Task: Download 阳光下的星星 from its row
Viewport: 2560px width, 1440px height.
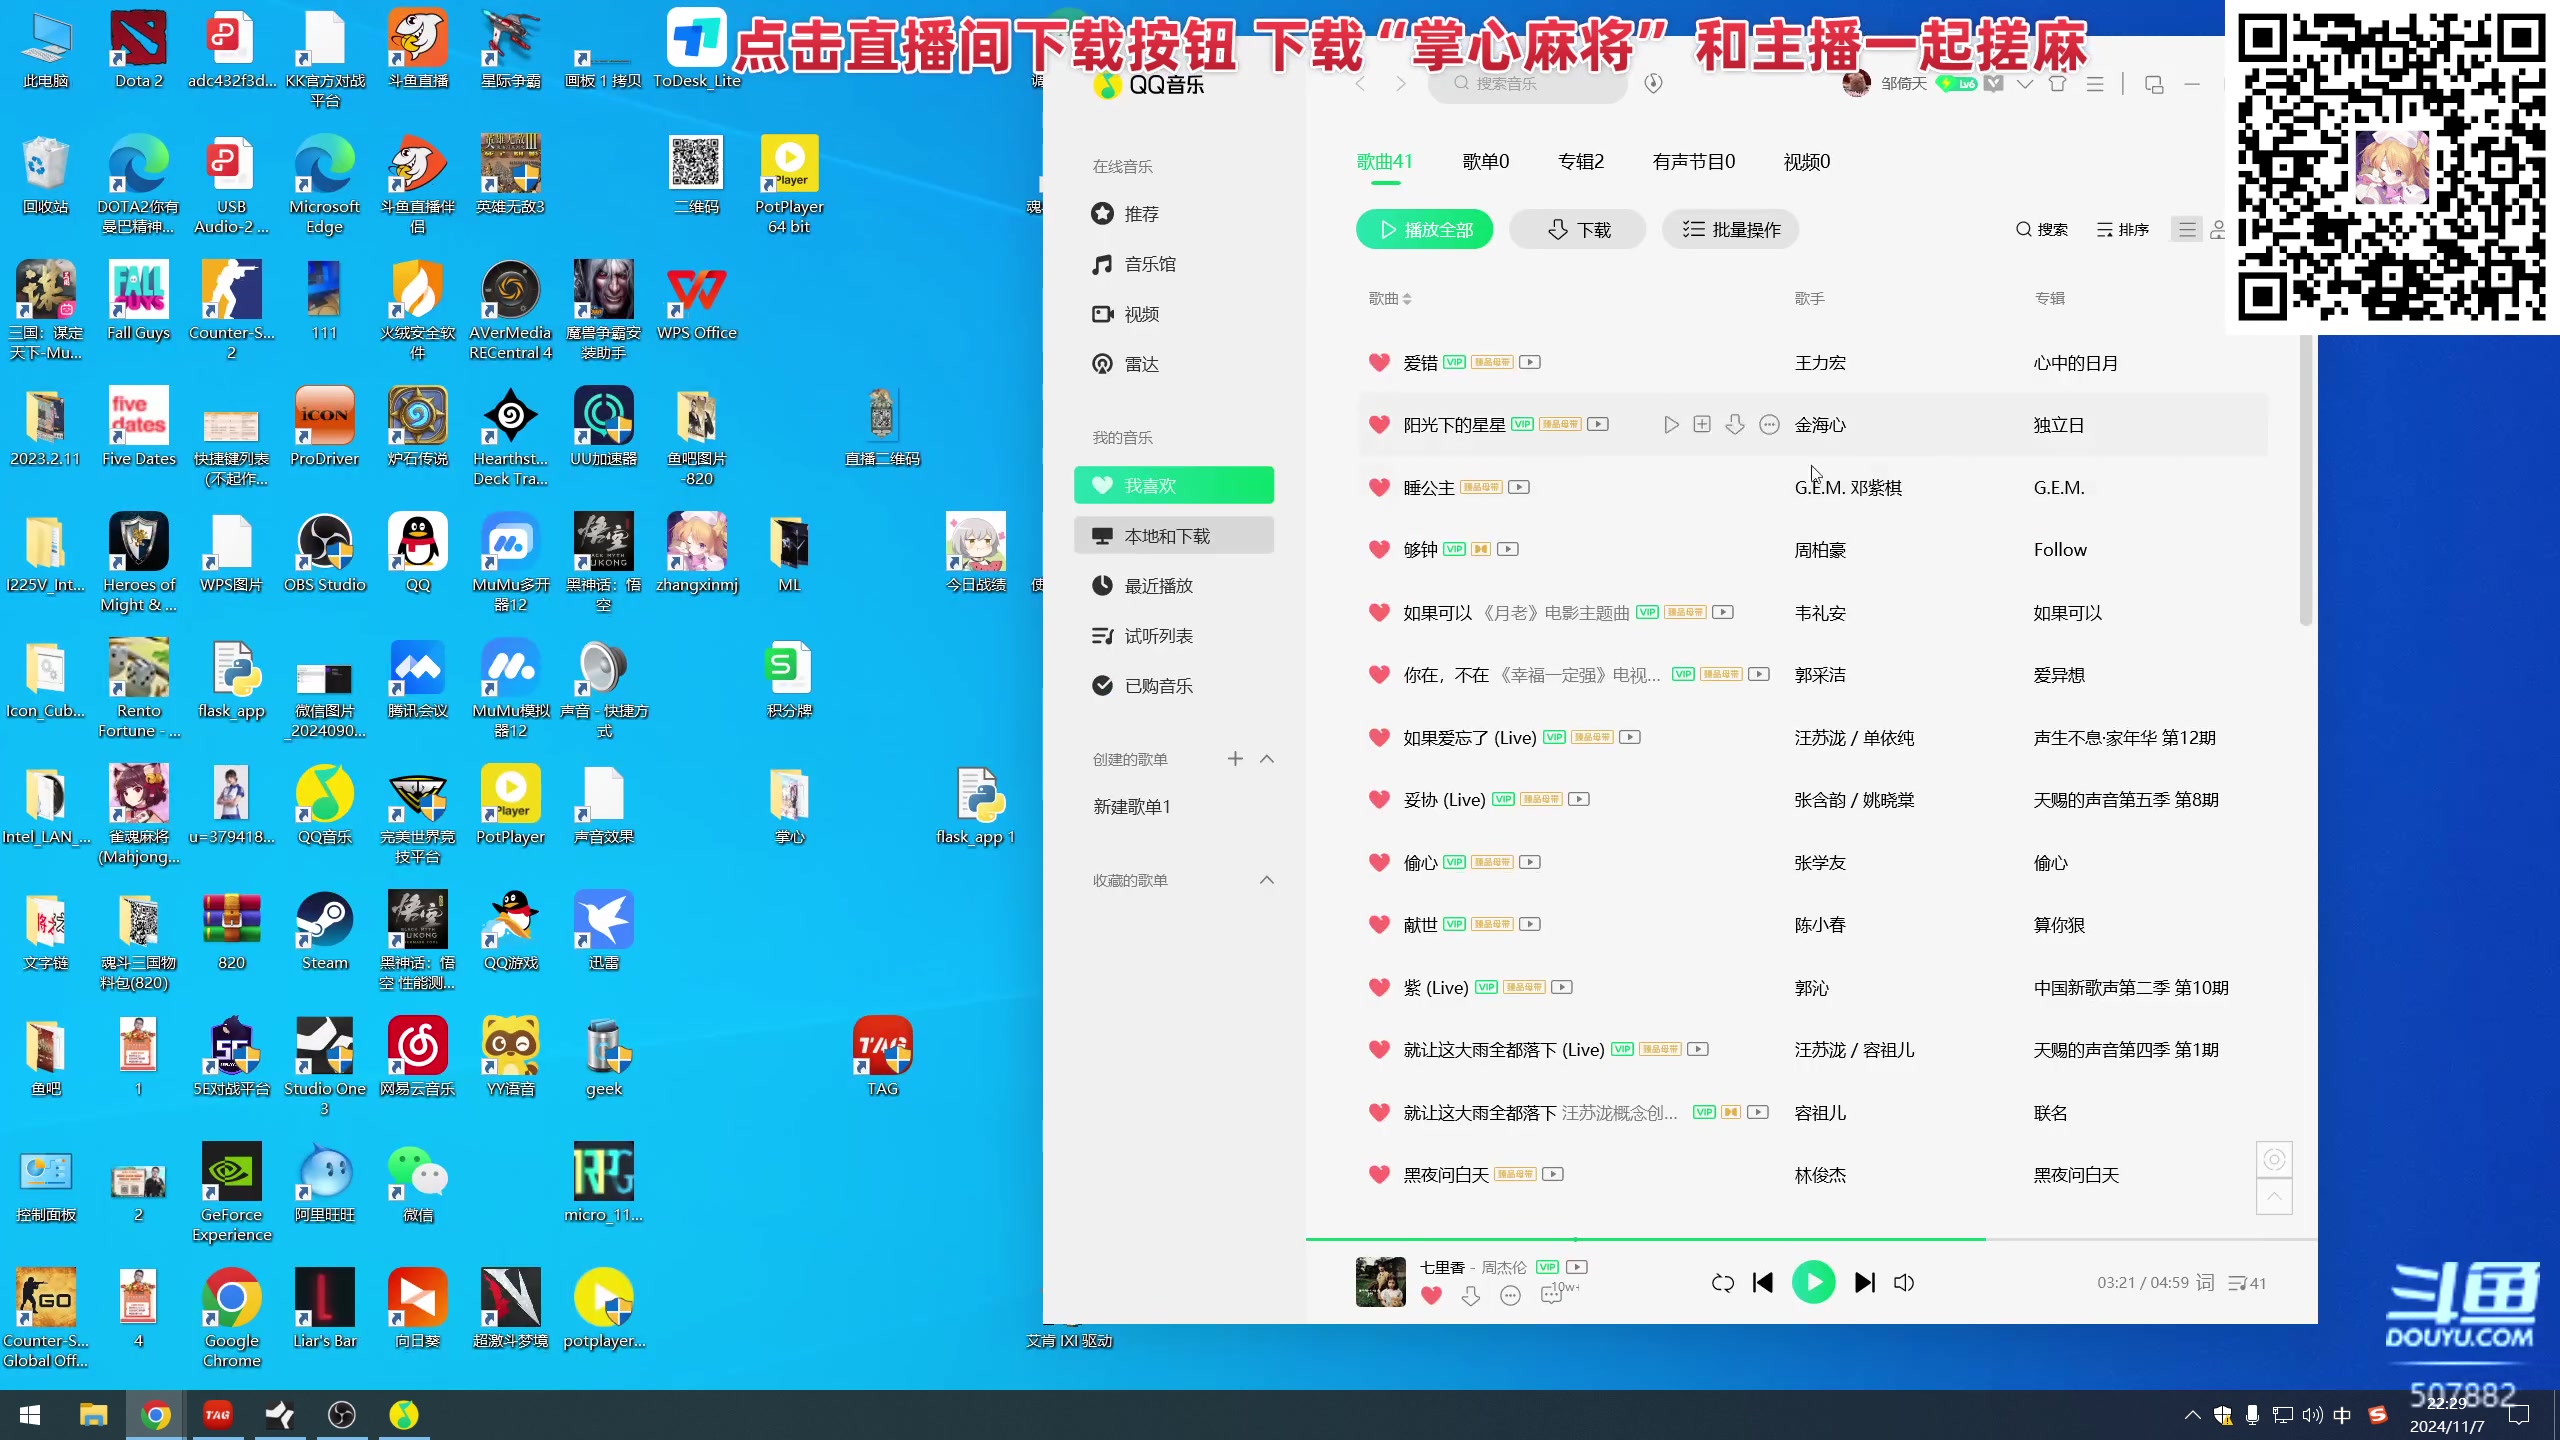Action: [x=1735, y=425]
